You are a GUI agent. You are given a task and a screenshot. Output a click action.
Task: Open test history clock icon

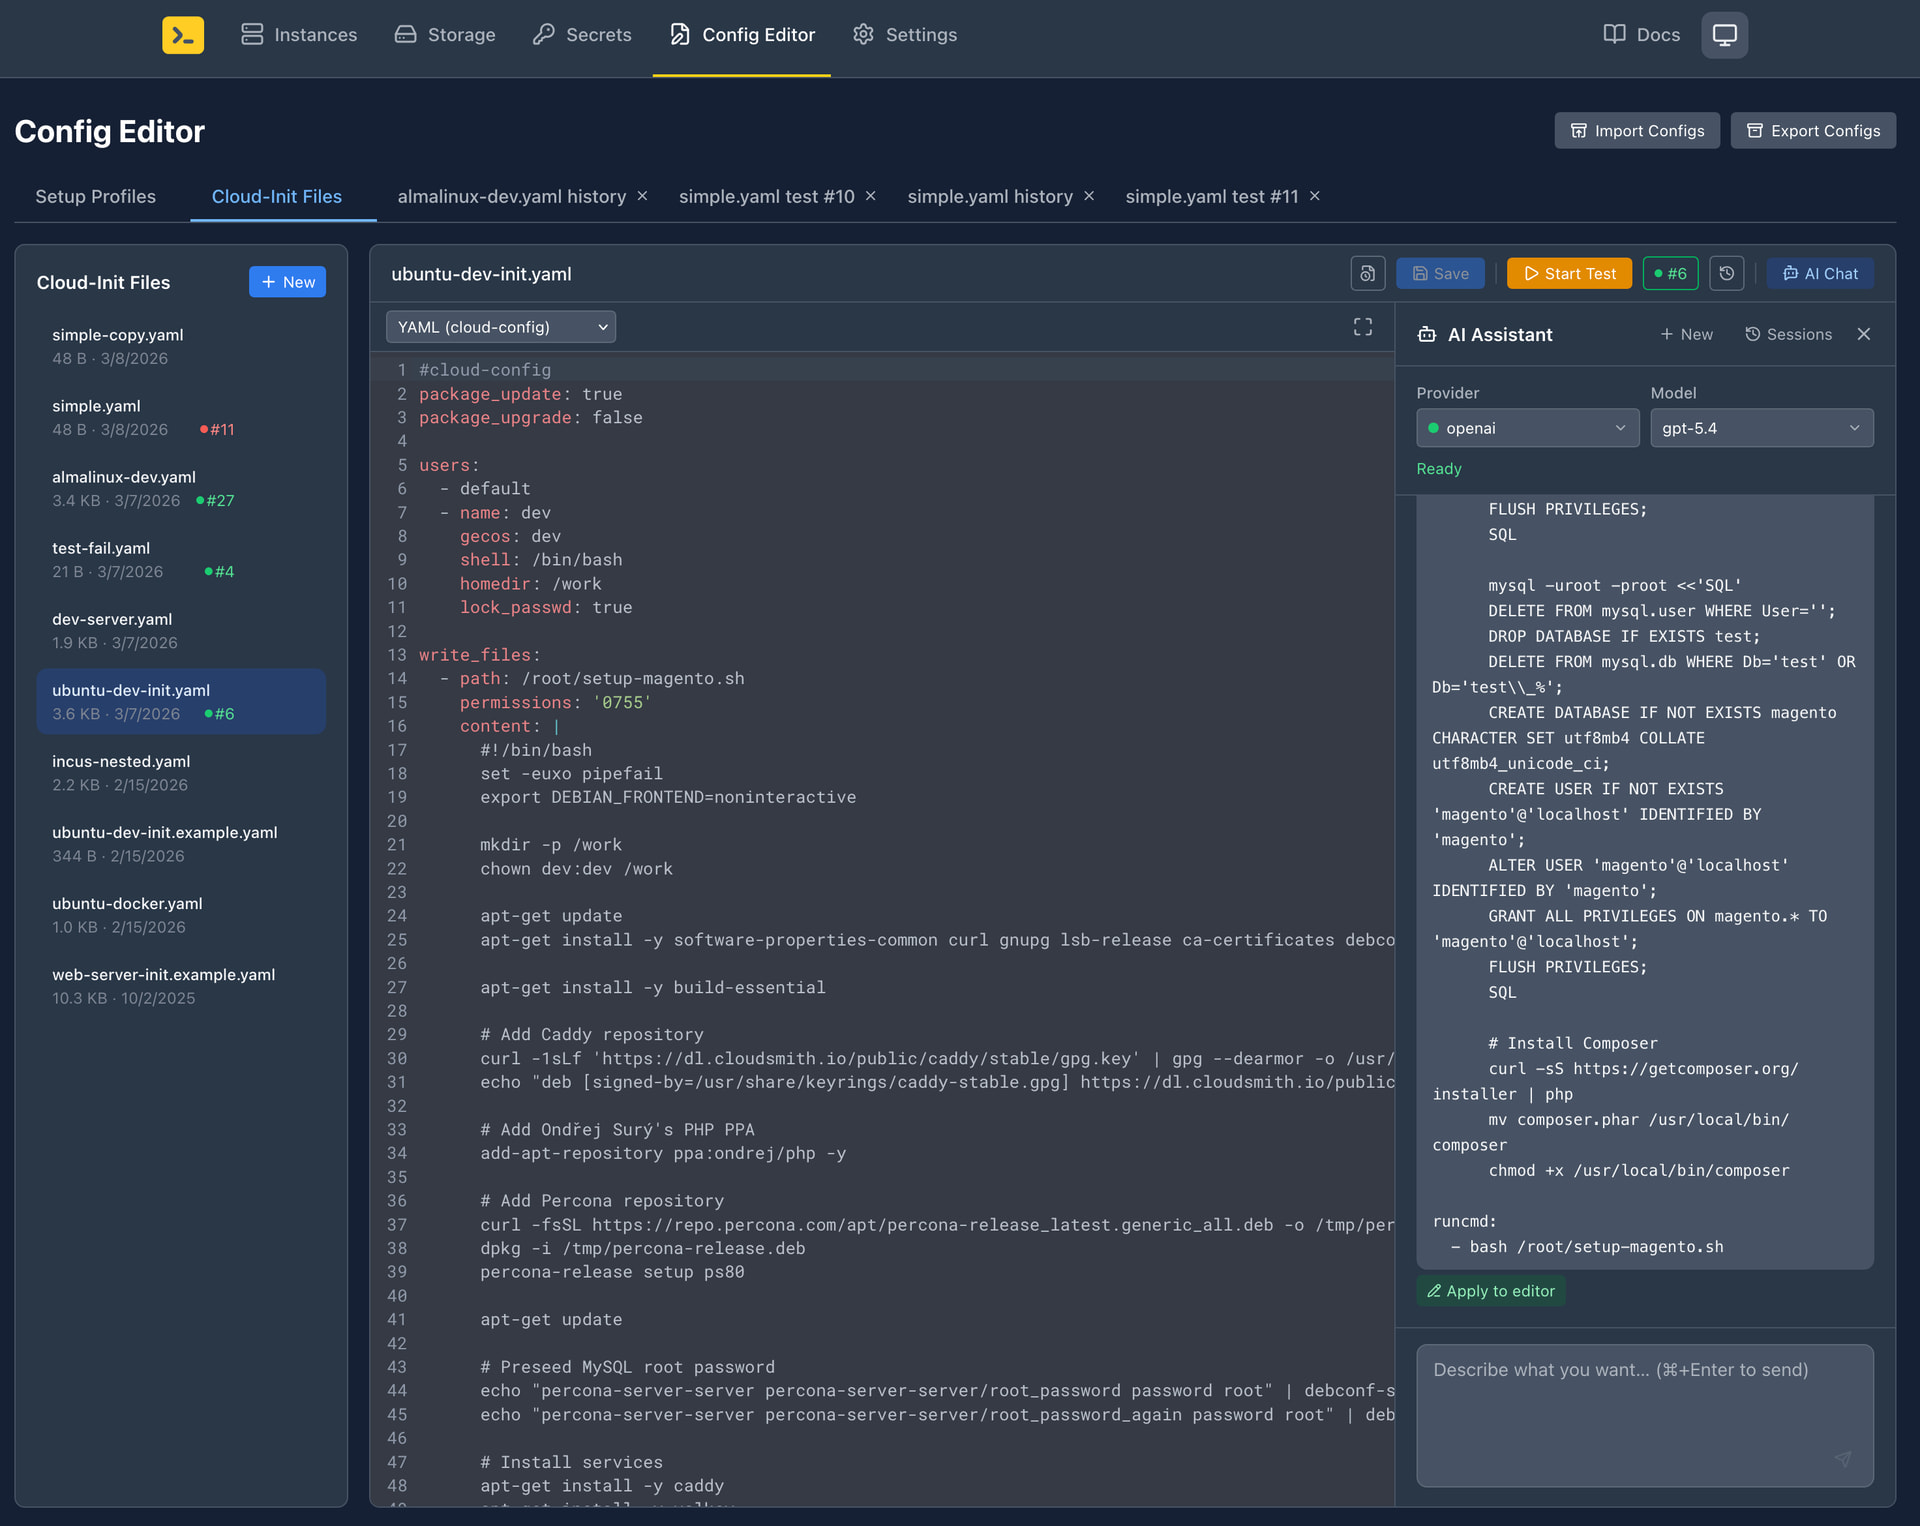pyautogui.click(x=1727, y=273)
